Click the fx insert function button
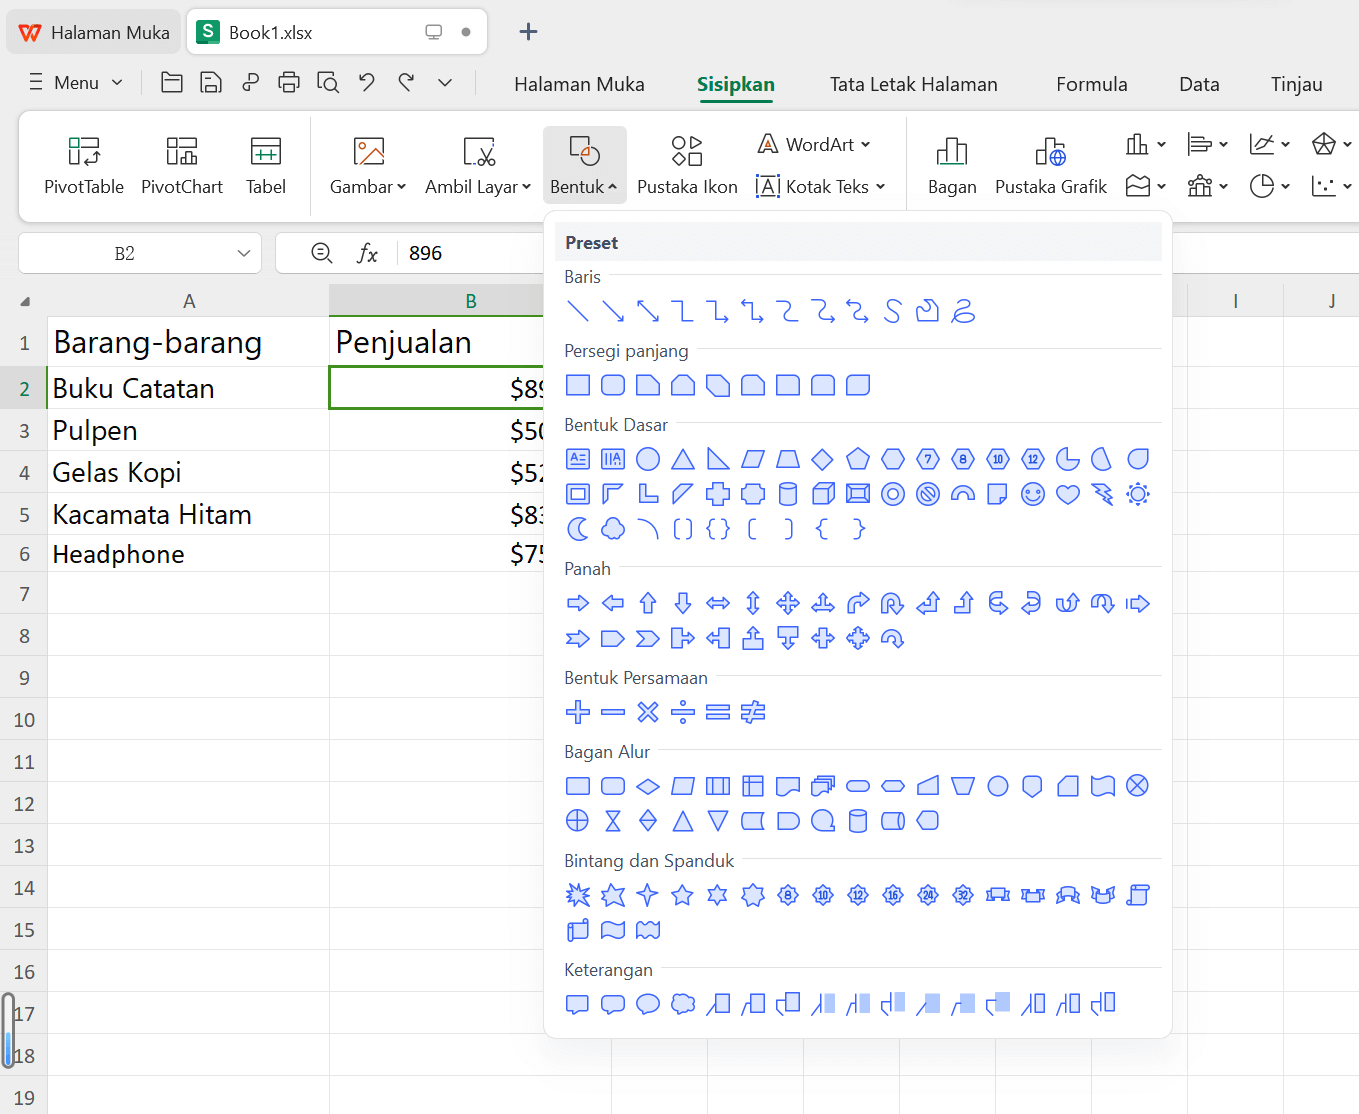The width and height of the screenshot is (1359, 1114). pos(367,253)
